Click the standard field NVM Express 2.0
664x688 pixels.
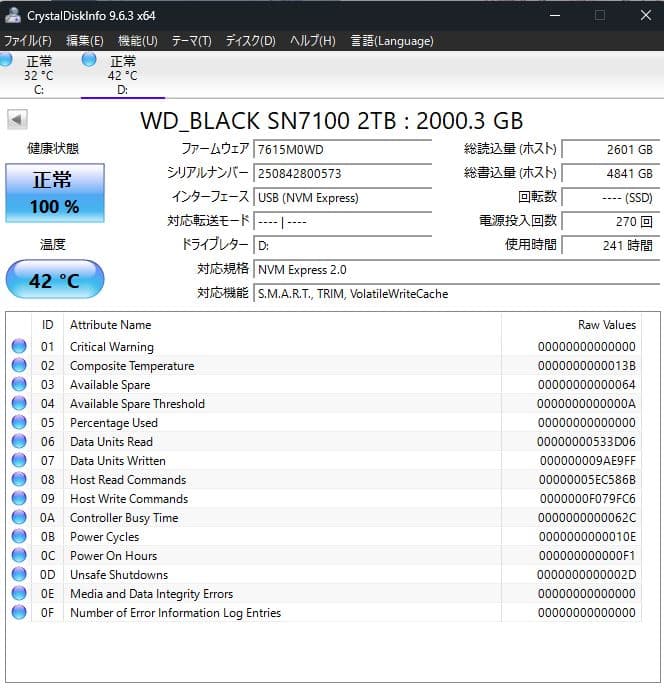point(456,270)
